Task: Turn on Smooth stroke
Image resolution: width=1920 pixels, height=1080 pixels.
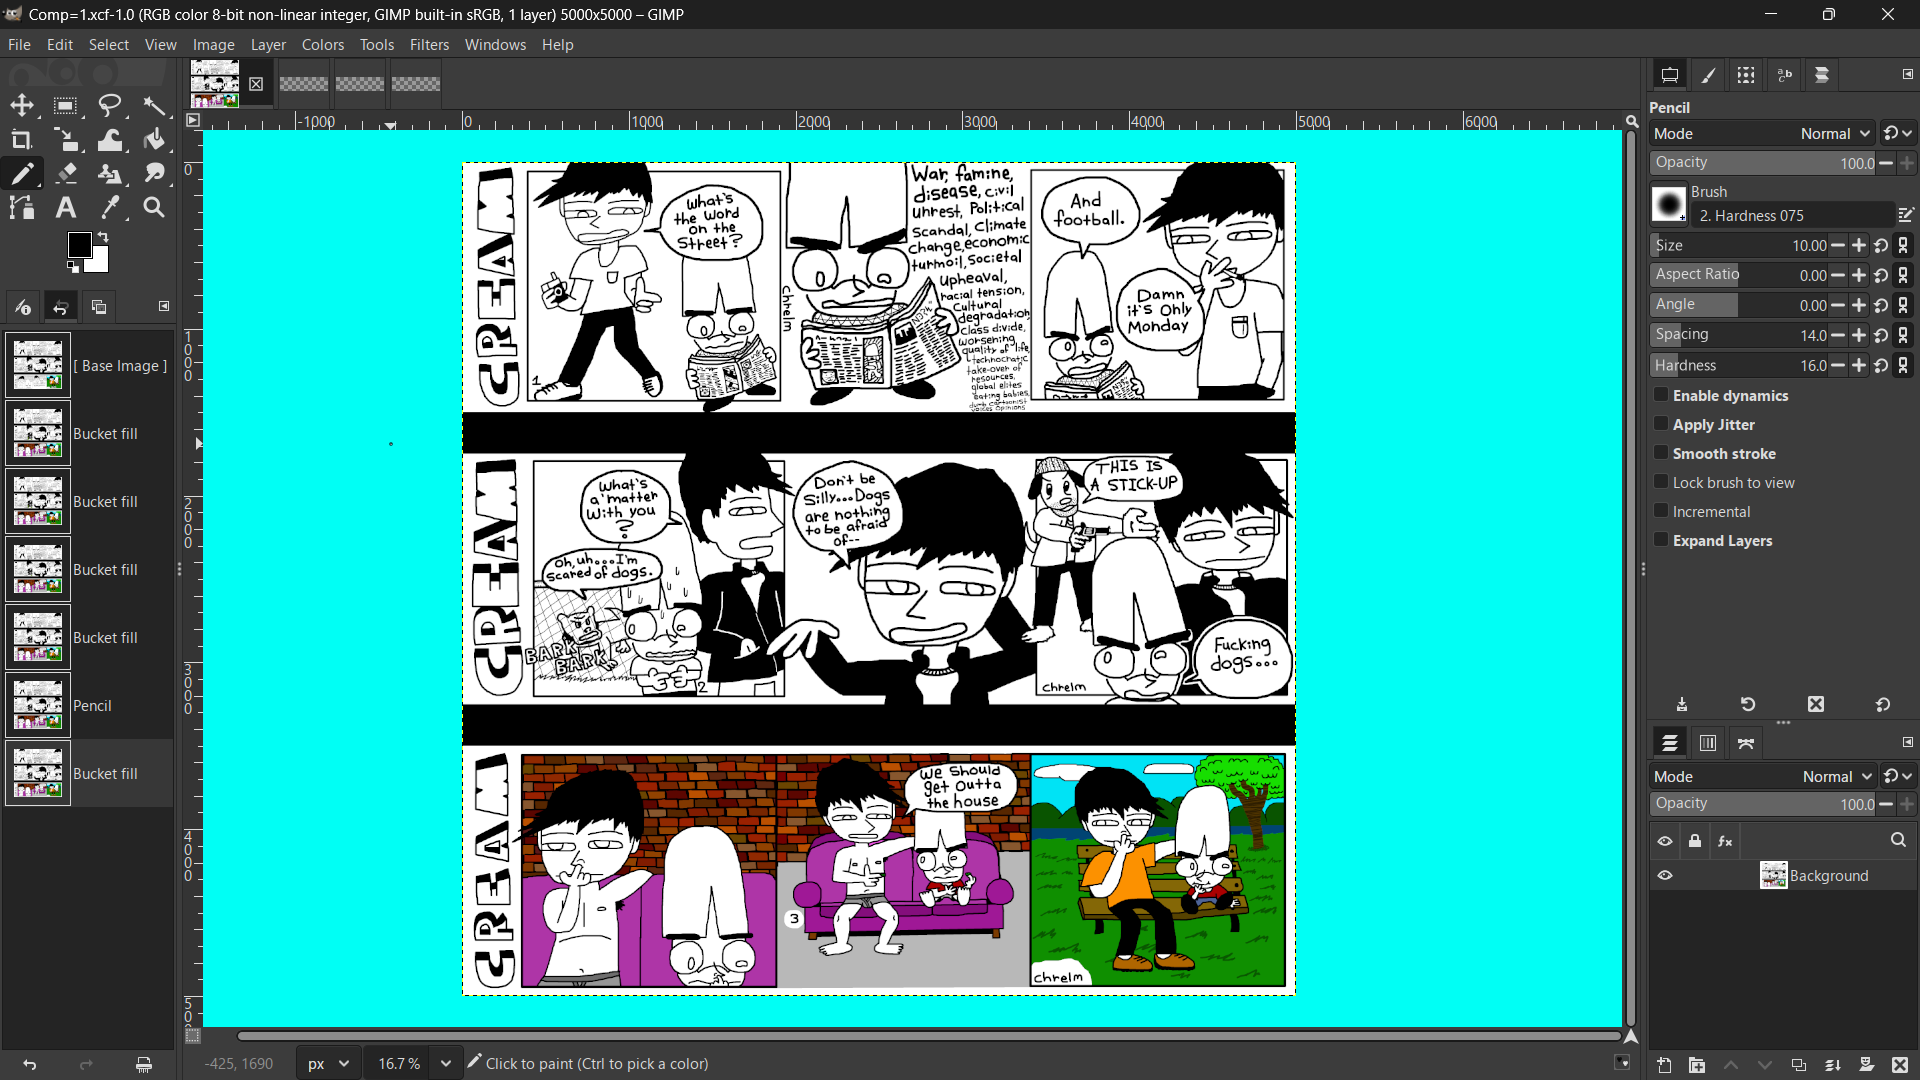Action: pyautogui.click(x=1661, y=453)
